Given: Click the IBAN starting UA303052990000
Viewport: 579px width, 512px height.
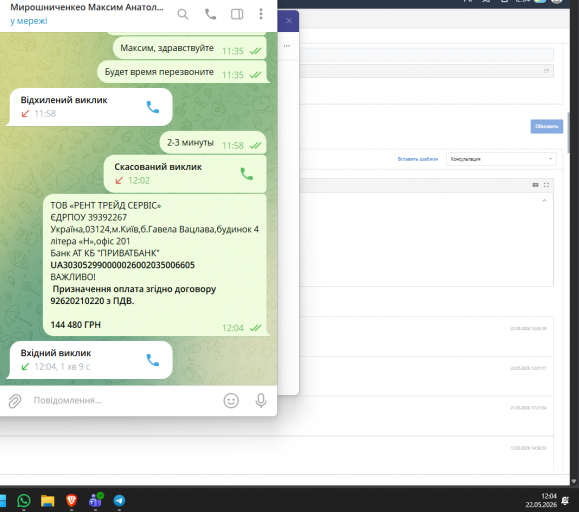Looking at the screenshot, I should coord(123,265).
